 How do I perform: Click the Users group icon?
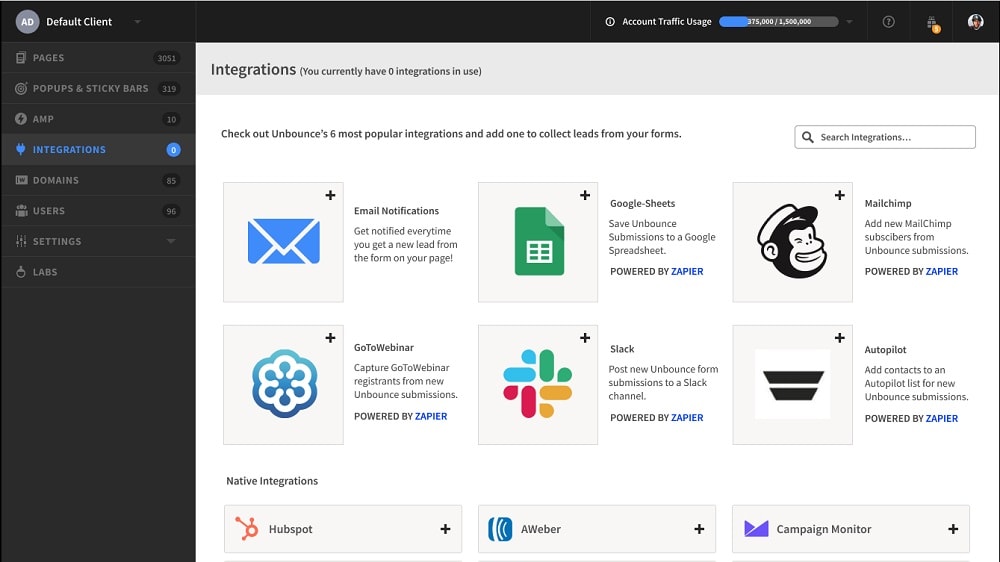pos(21,211)
